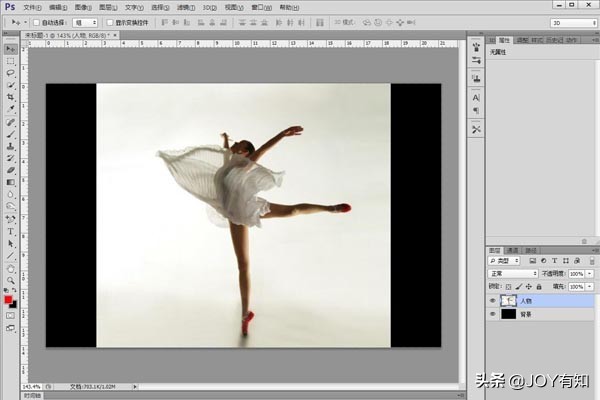This screenshot has width=600, height=400.
Task: Select the Rectangular Marquee tool
Action: (x=10, y=60)
